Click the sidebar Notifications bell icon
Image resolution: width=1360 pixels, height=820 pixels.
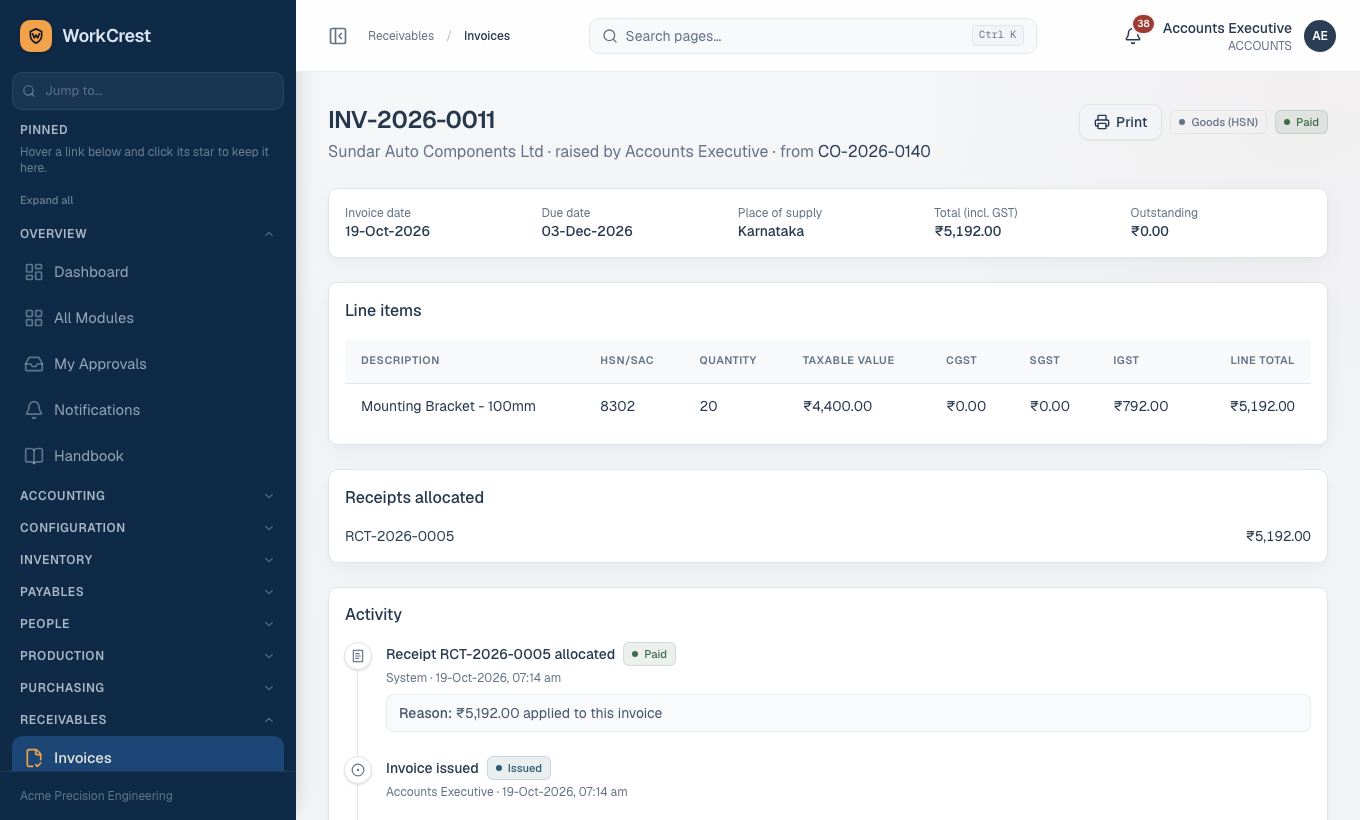pyautogui.click(x=34, y=410)
